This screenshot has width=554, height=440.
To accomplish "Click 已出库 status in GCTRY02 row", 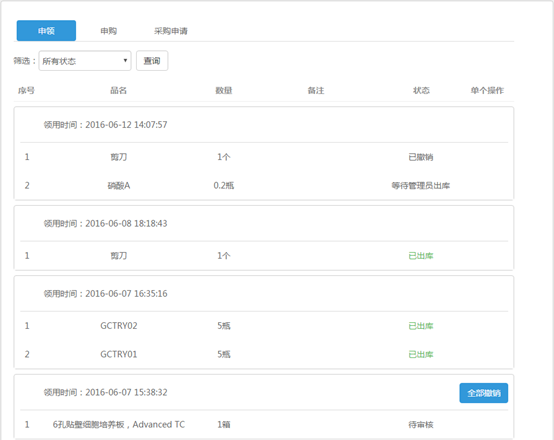I will coord(421,326).
